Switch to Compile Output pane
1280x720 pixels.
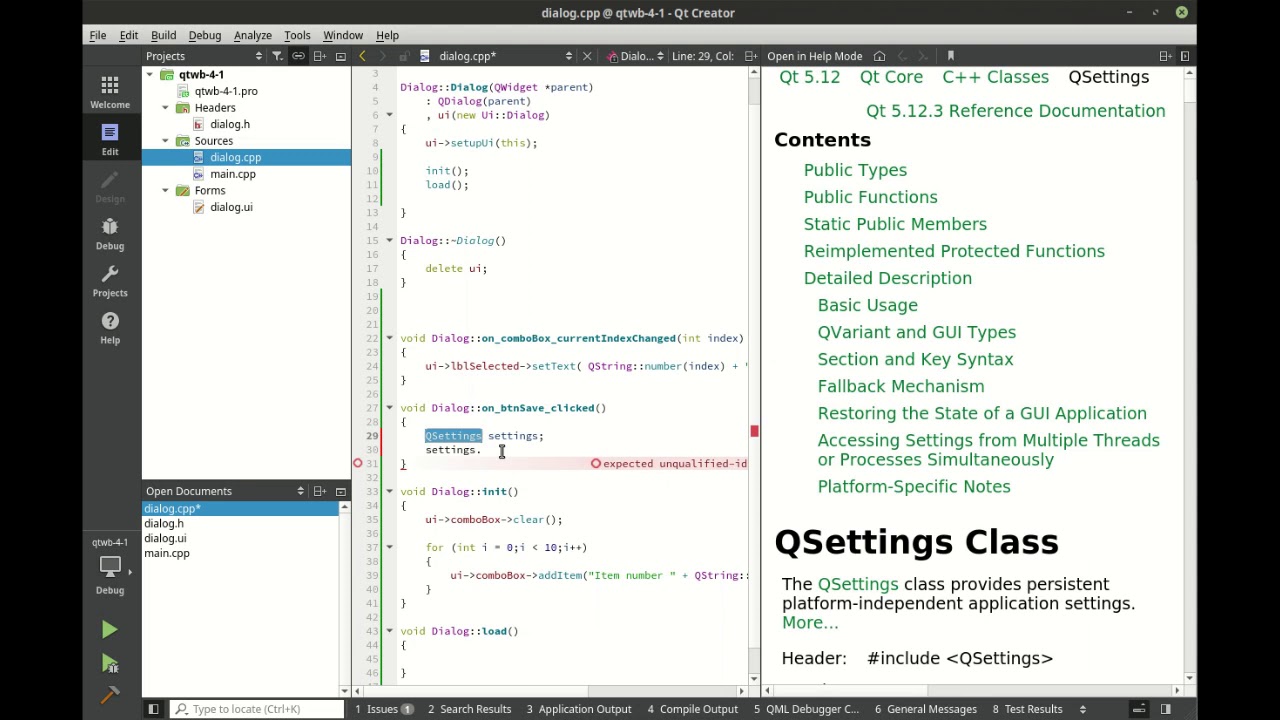click(x=692, y=709)
